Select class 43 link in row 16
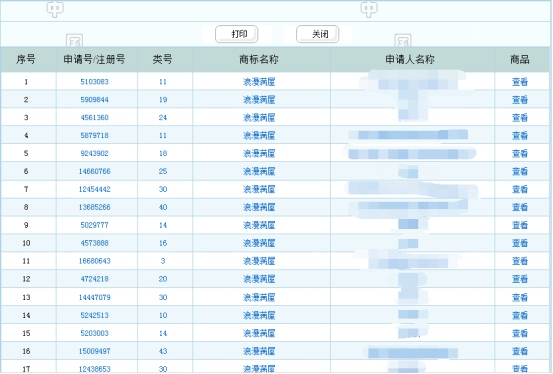553x374 pixels. (x=163, y=351)
